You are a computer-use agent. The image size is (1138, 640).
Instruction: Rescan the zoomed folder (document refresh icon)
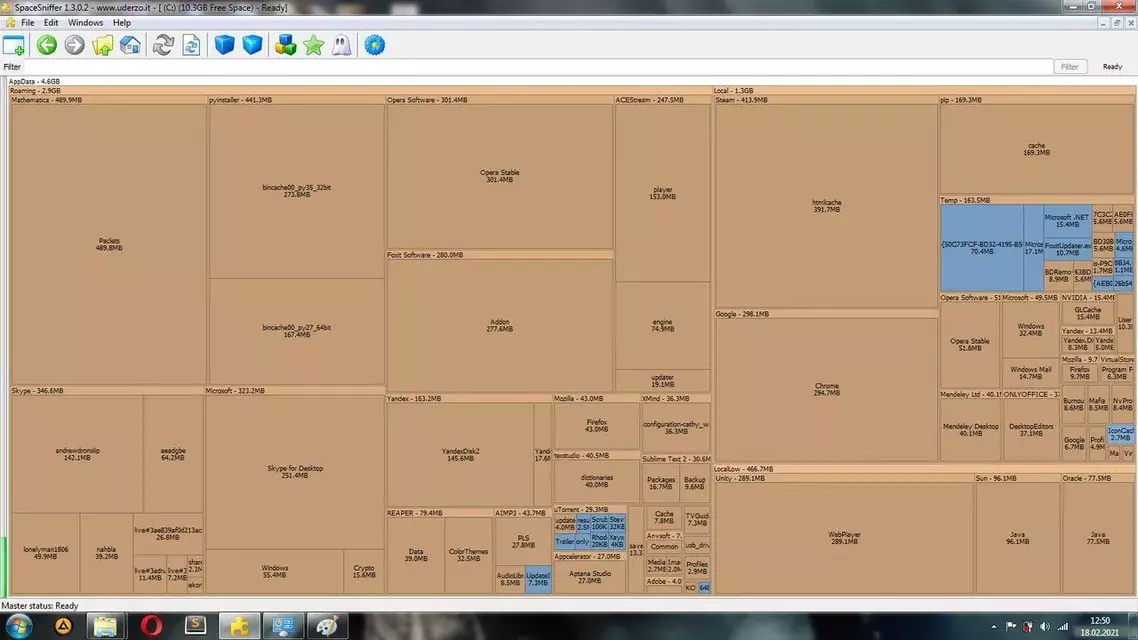[x=191, y=45]
